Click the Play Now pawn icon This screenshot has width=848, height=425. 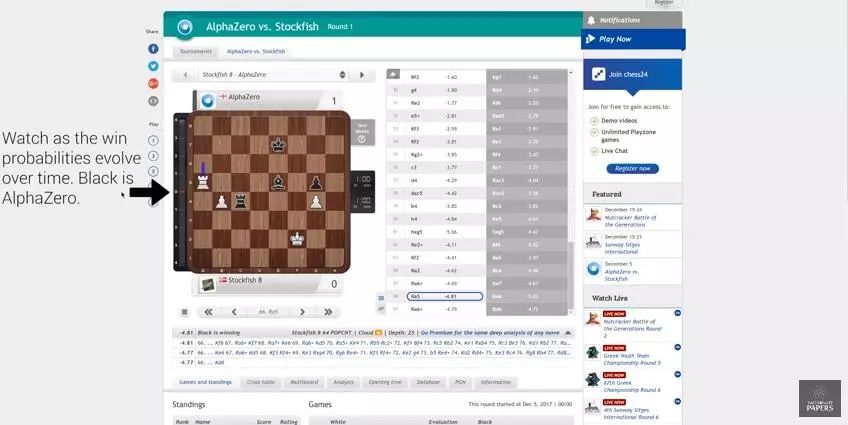point(590,39)
